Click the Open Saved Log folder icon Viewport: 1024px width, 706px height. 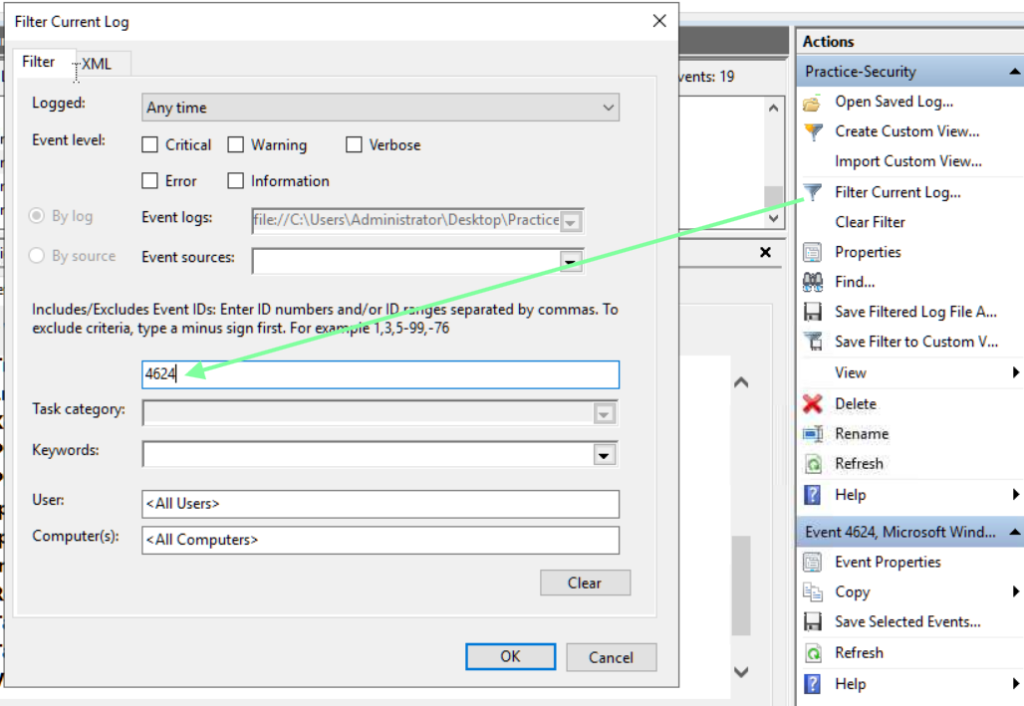tap(813, 102)
